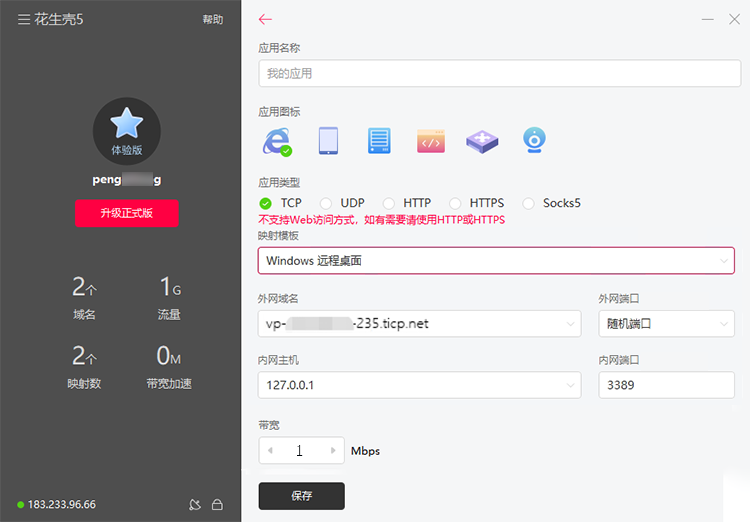
Task: Click the 升级正式版 upgrade button
Action: click(127, 213)
